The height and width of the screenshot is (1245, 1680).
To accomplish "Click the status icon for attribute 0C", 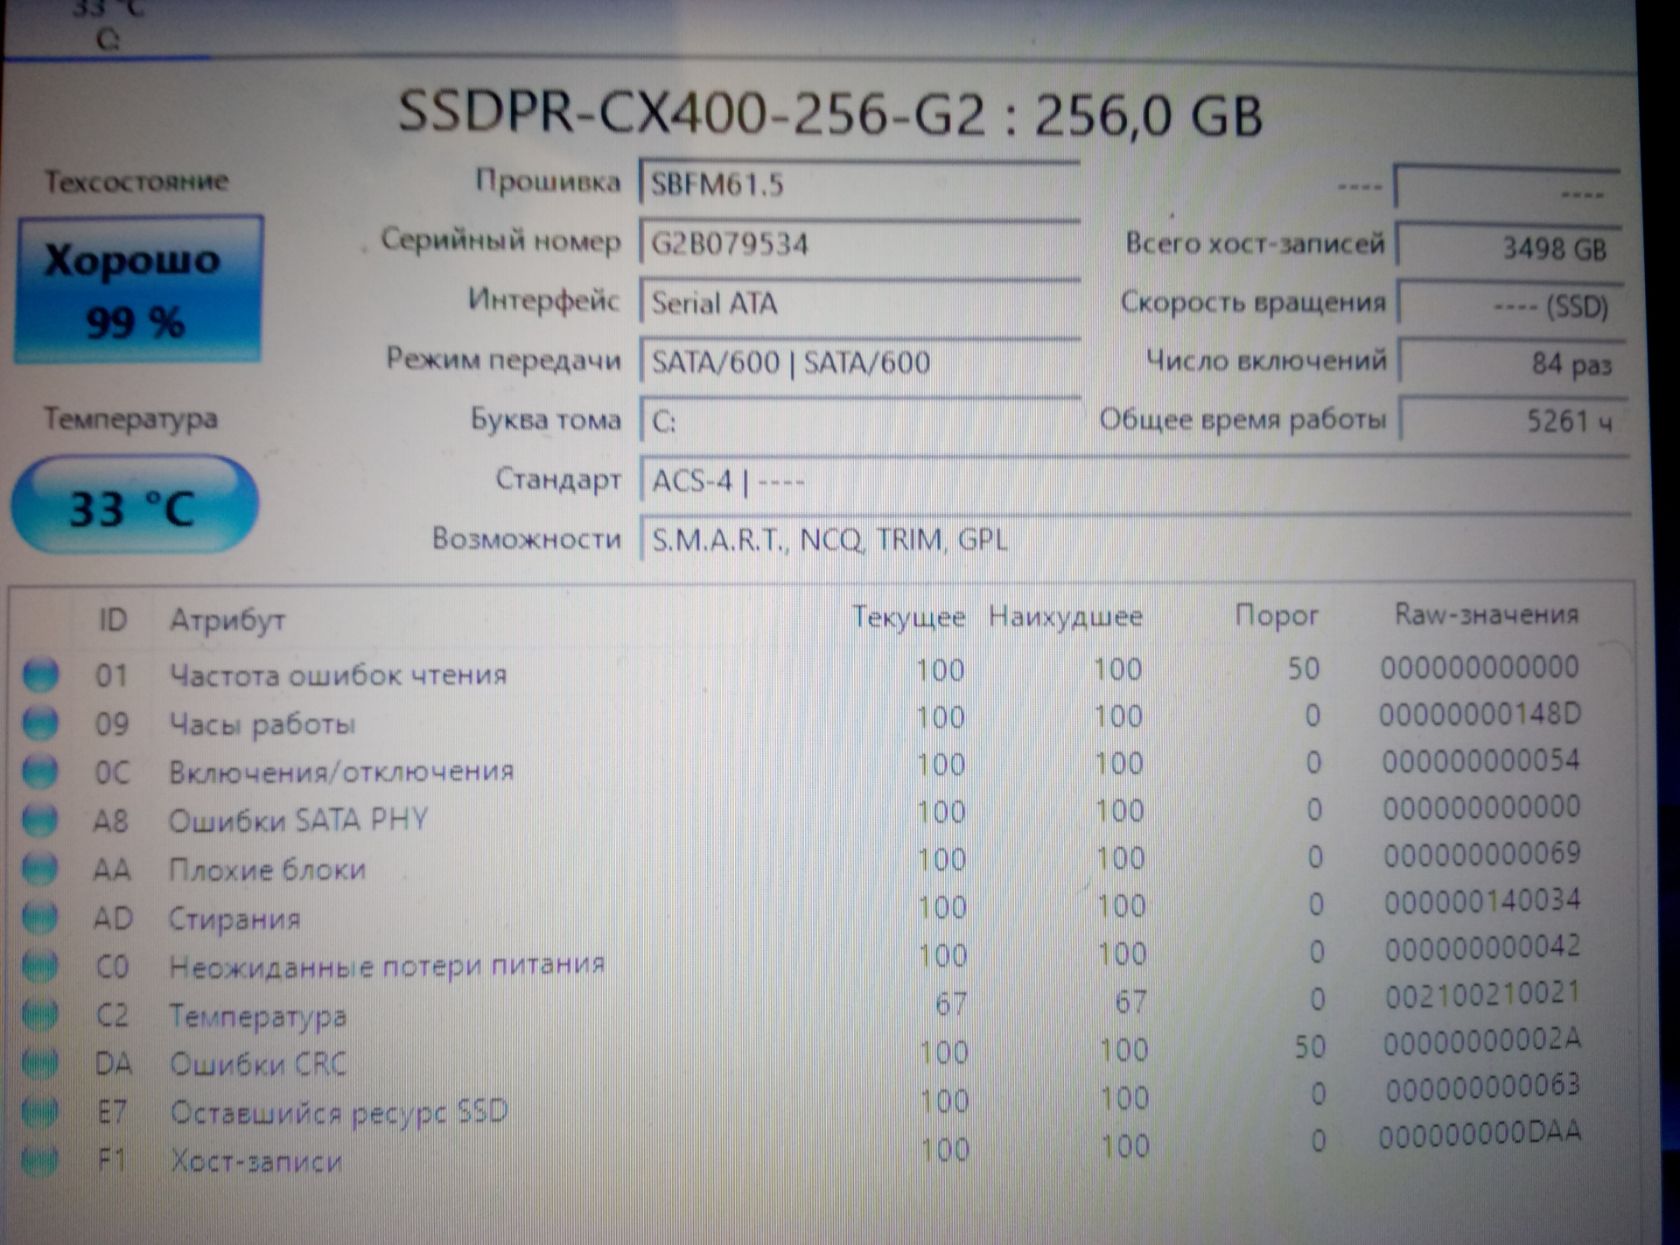I will click(x=40, y=771).
